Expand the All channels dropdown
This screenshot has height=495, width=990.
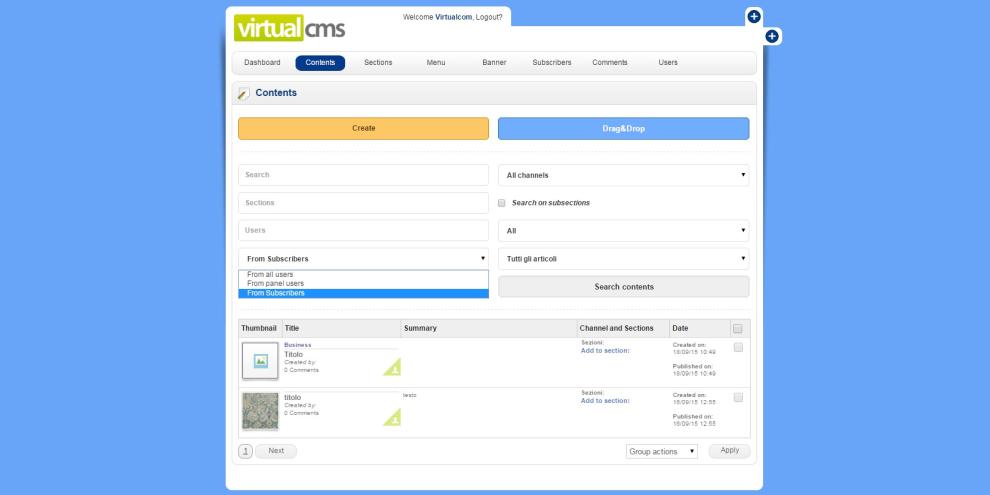(x=623, y=175)
